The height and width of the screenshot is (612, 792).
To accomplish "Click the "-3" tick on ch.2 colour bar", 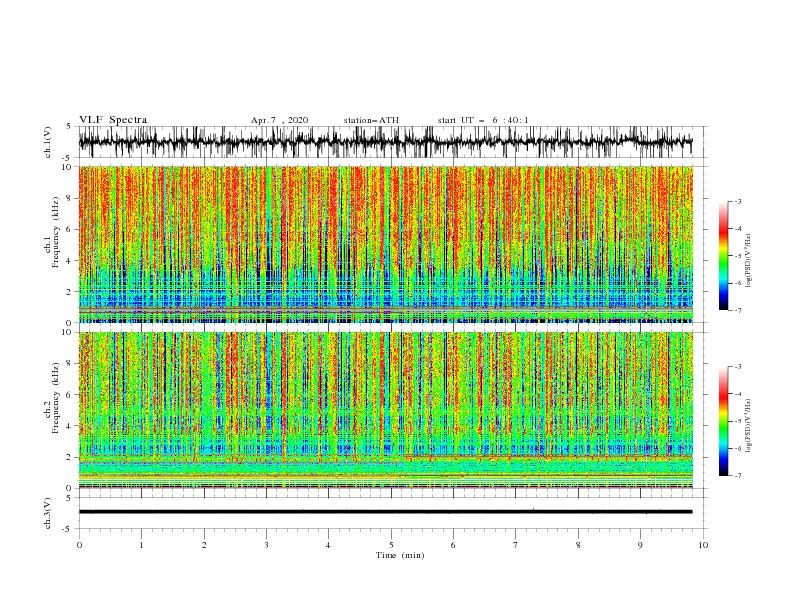I will tap(737, 367).
